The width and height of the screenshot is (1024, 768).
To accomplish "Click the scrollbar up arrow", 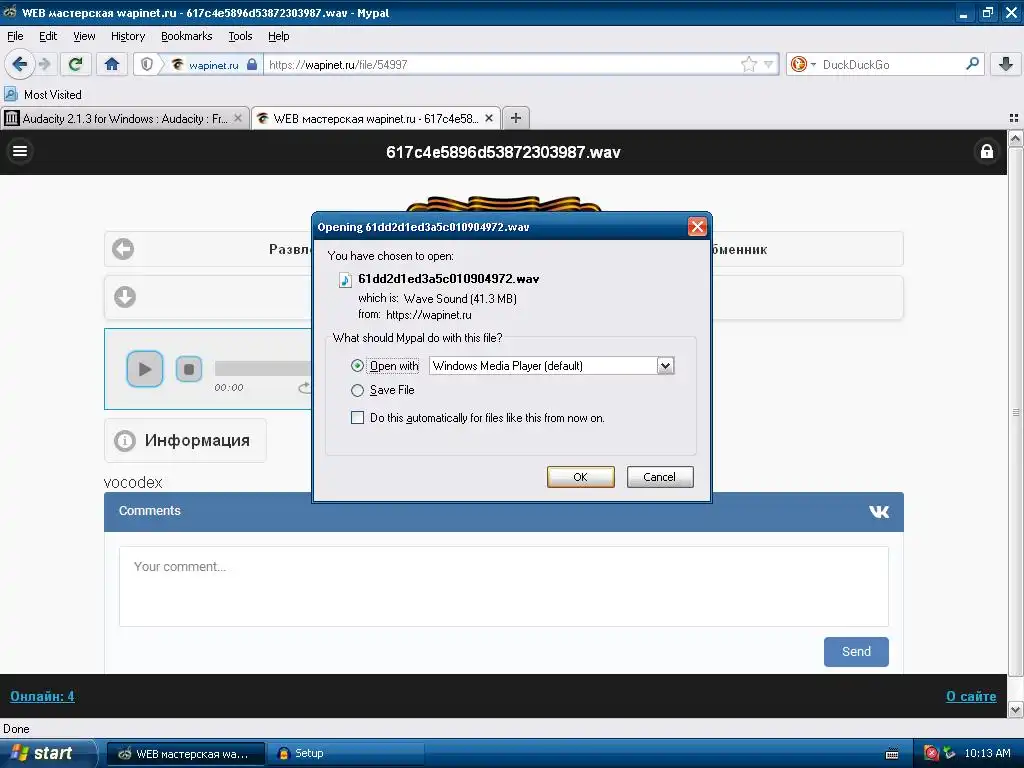I will [1016, 138].
